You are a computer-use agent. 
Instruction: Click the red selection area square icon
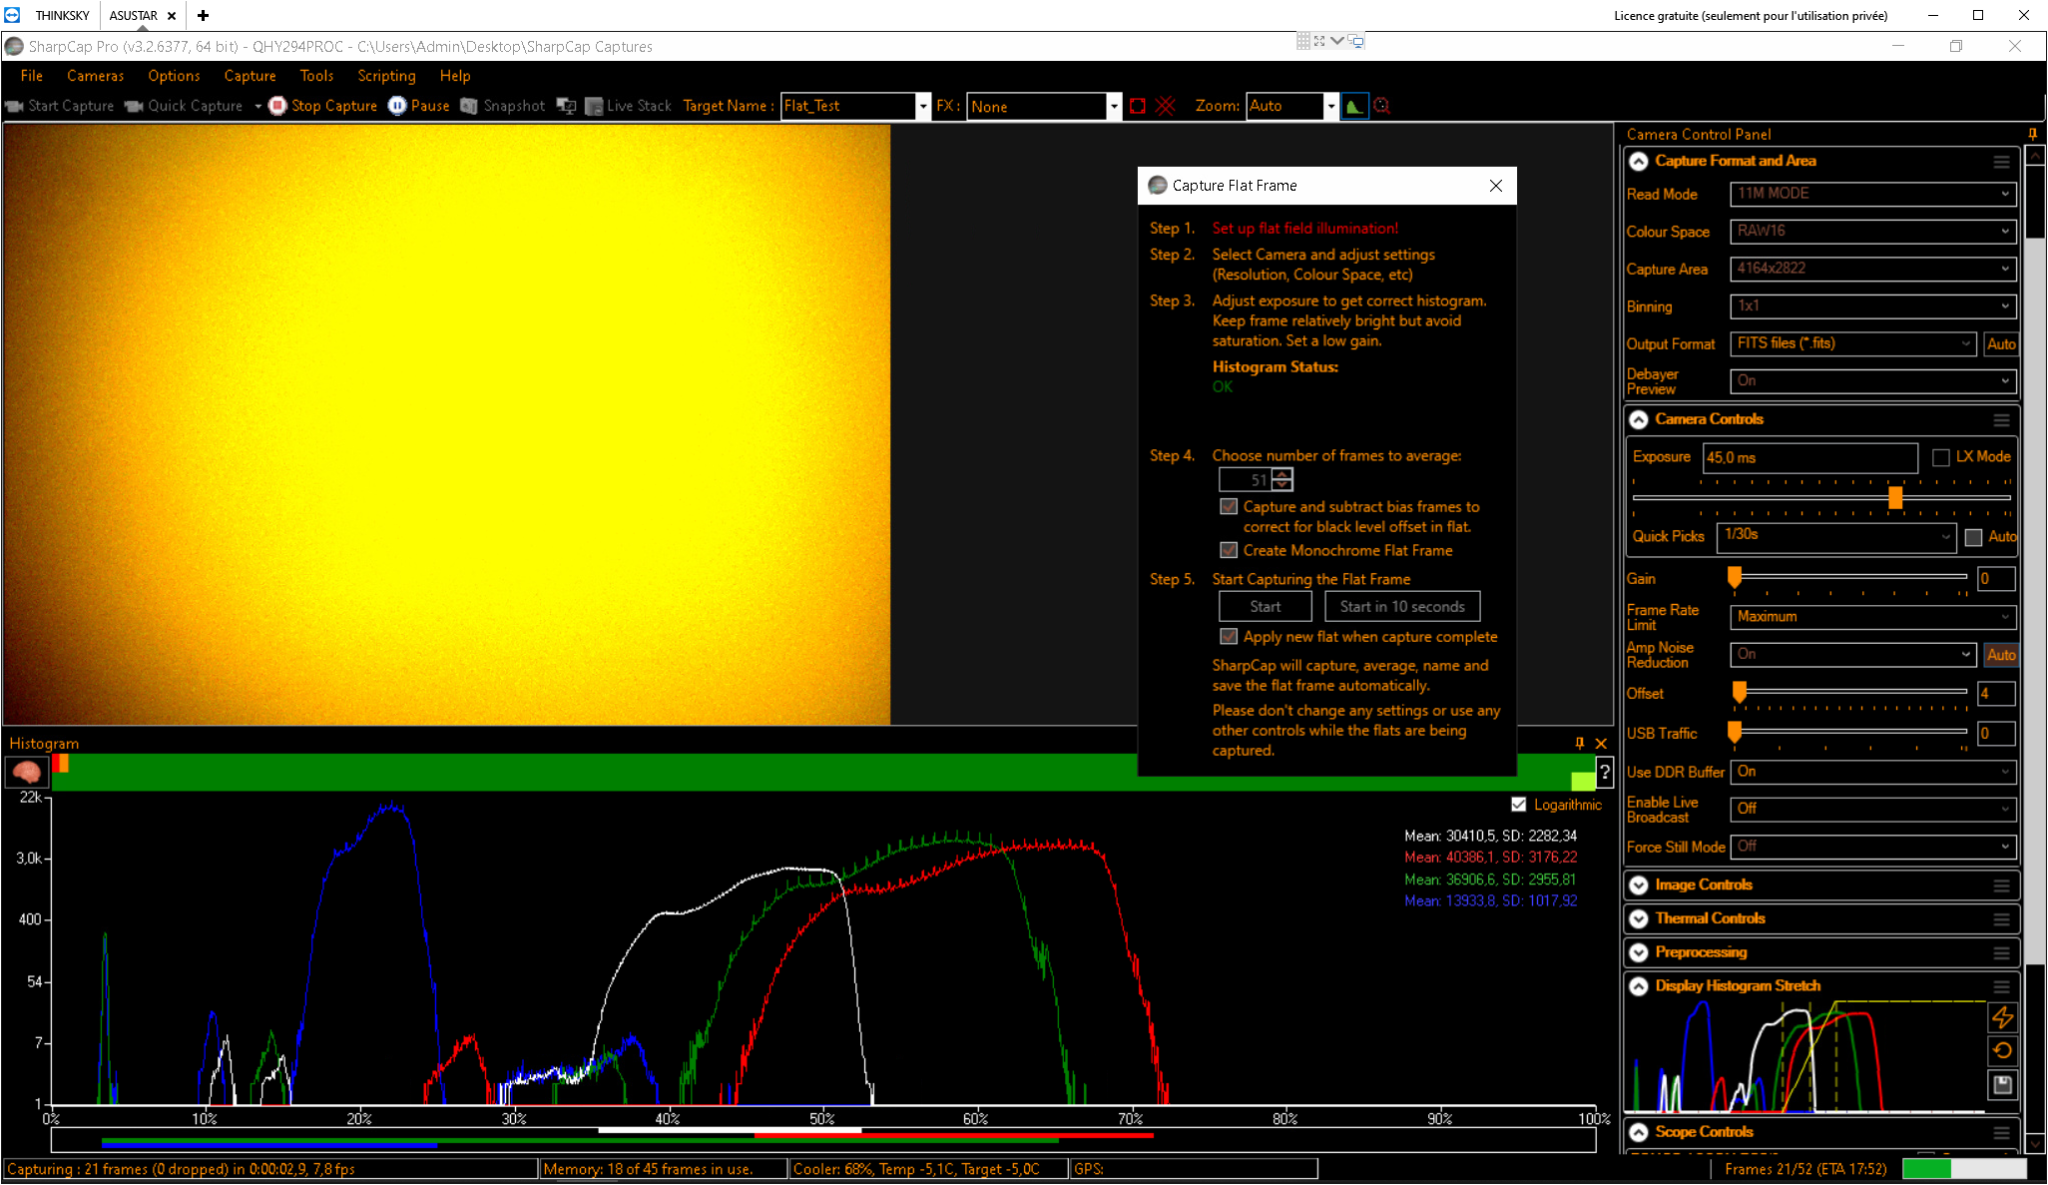click(1137, 106)
